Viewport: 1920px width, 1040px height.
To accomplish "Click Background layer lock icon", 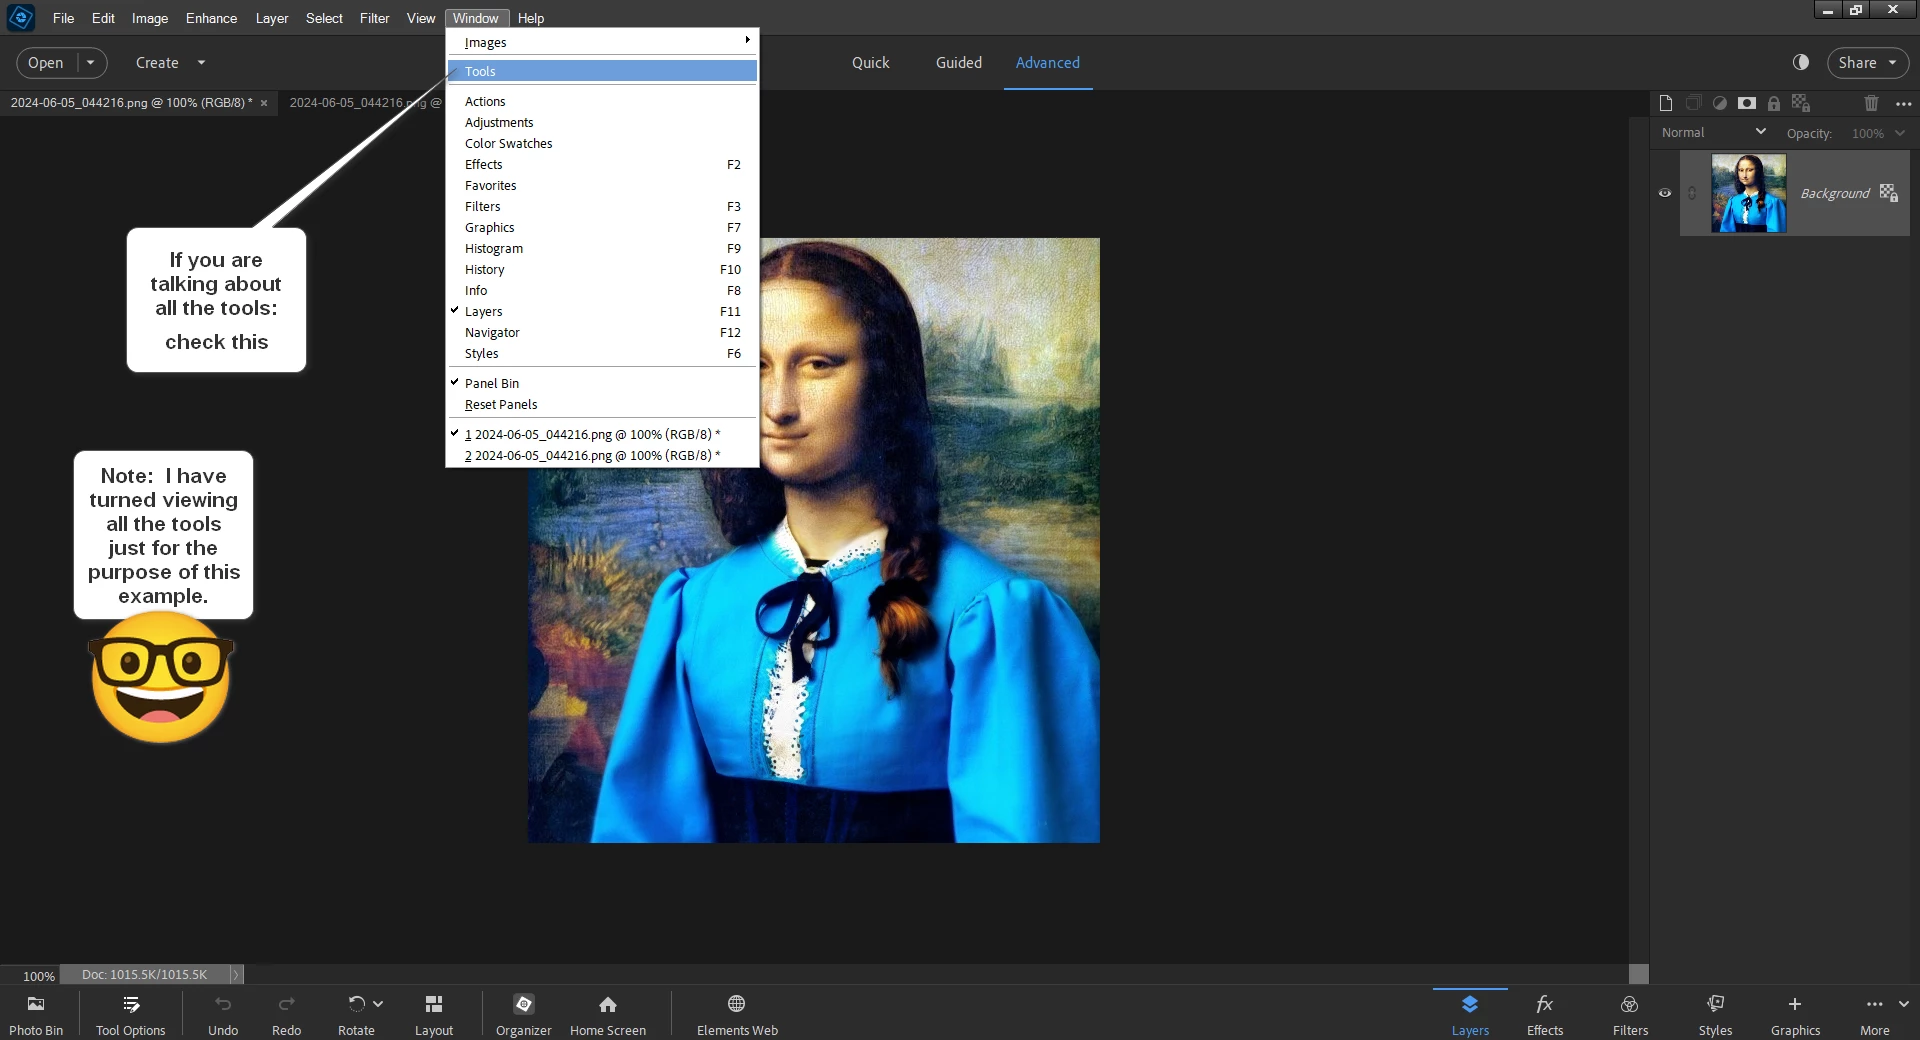I will pos(1888,193).
